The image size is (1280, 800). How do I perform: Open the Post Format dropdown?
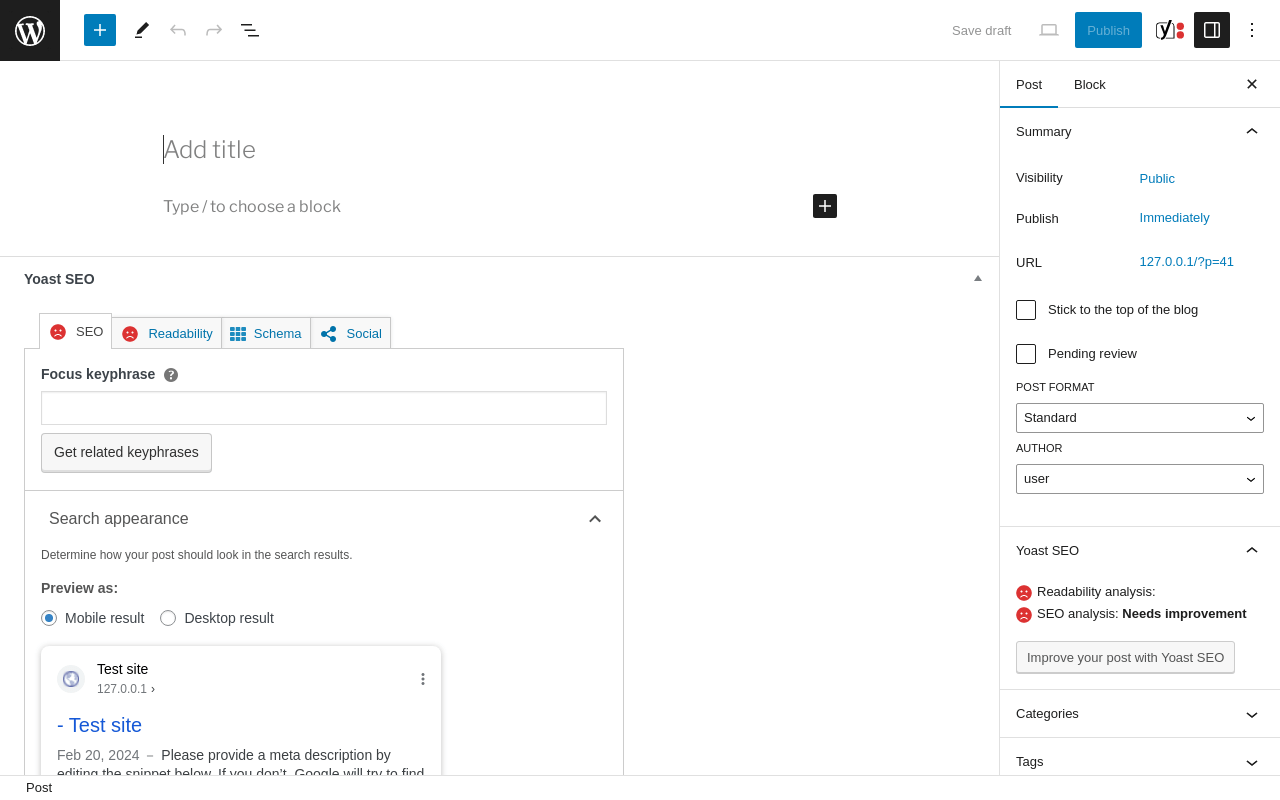click(x=1140, y=418)
